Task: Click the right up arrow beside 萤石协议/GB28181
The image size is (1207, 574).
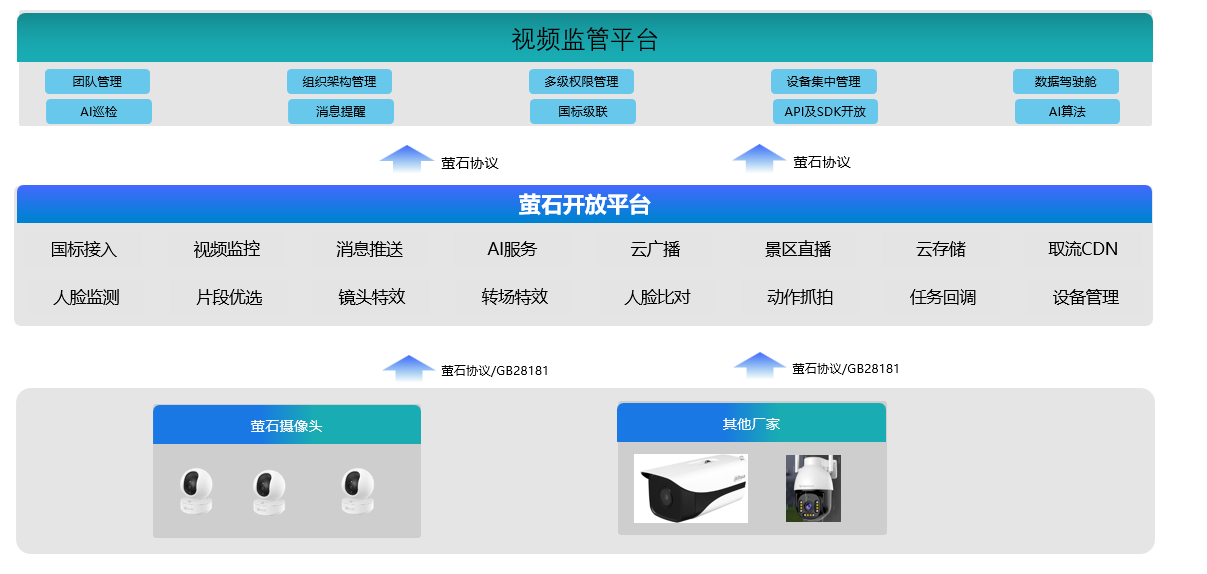Action: [759, 365]
